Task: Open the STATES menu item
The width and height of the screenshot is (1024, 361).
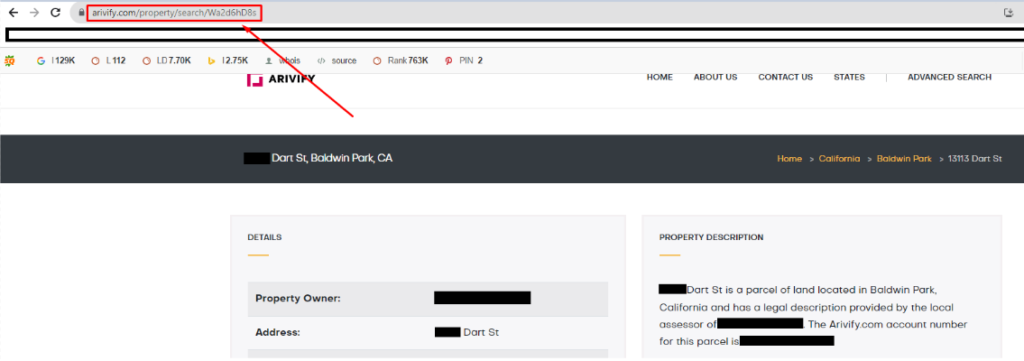Action: click(849, 77)
